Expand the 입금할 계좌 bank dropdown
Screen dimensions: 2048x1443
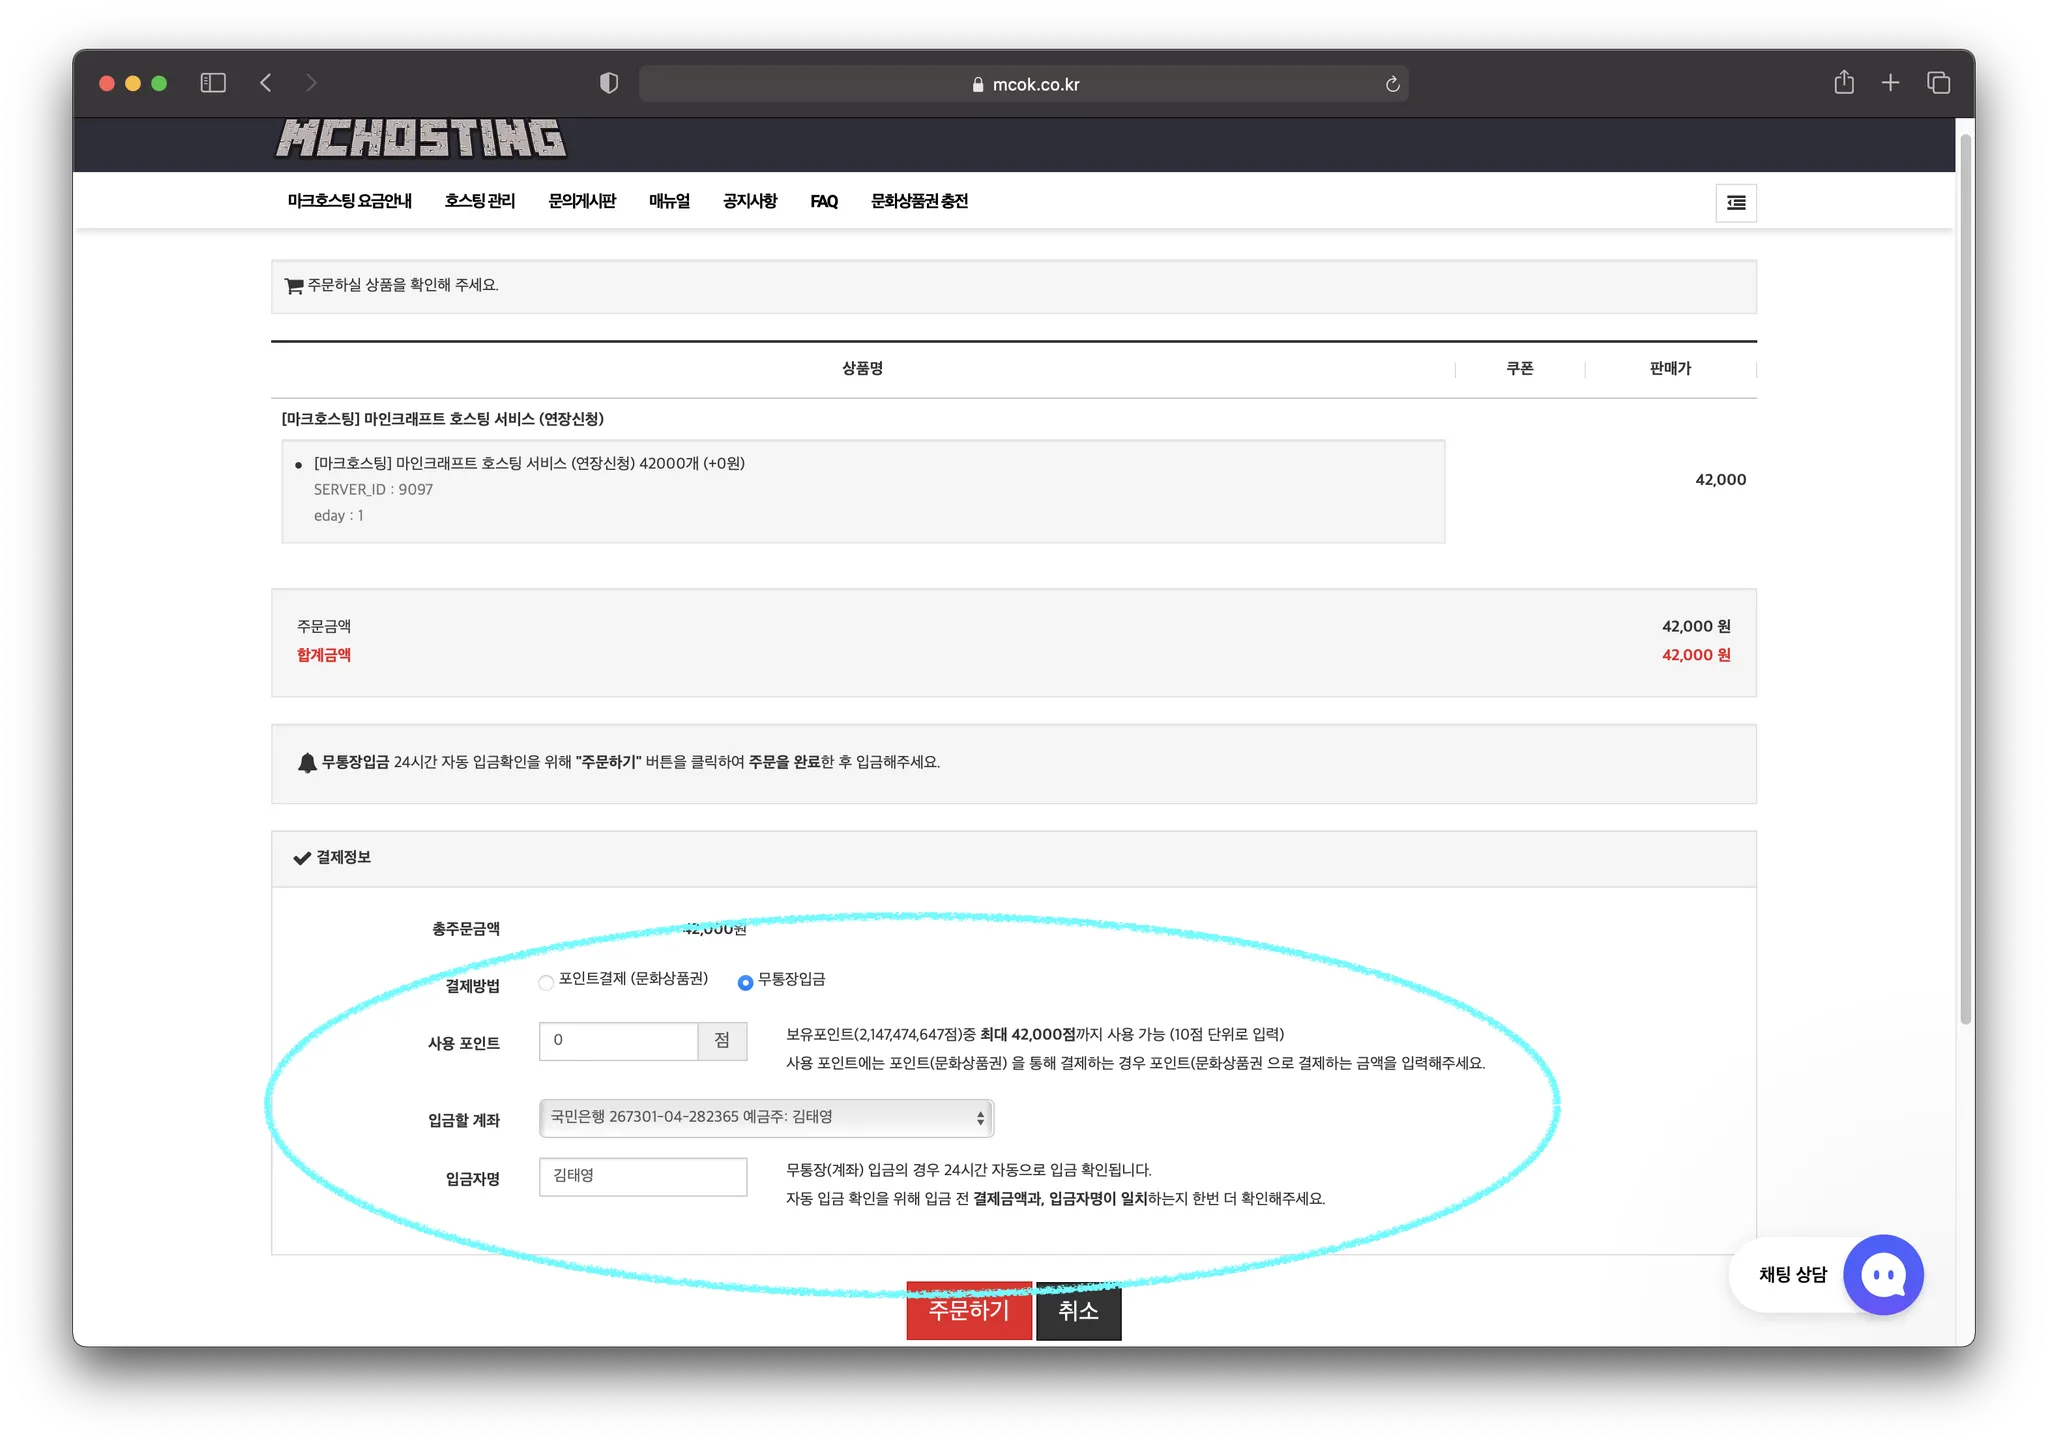click(766, 1118)
